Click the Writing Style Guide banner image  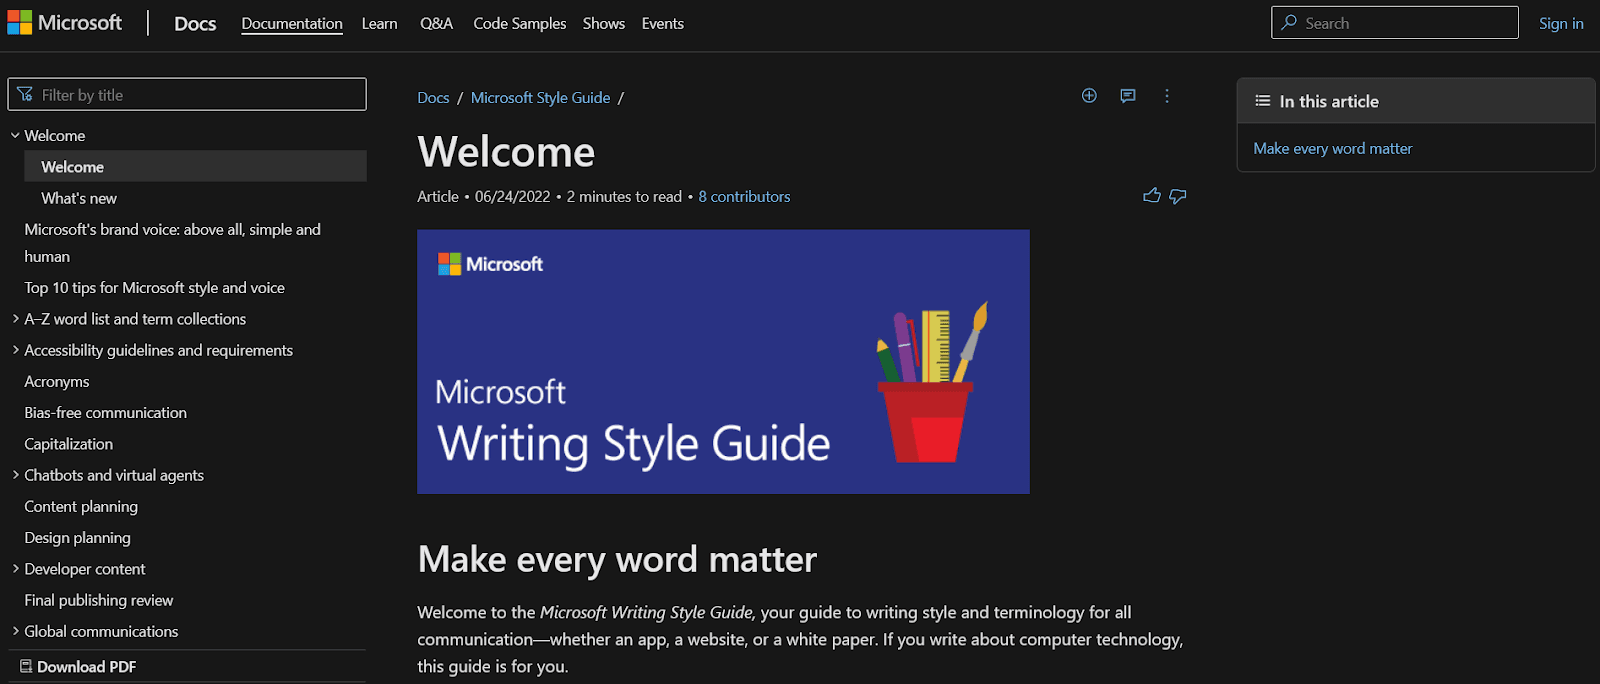pos(723,361)
